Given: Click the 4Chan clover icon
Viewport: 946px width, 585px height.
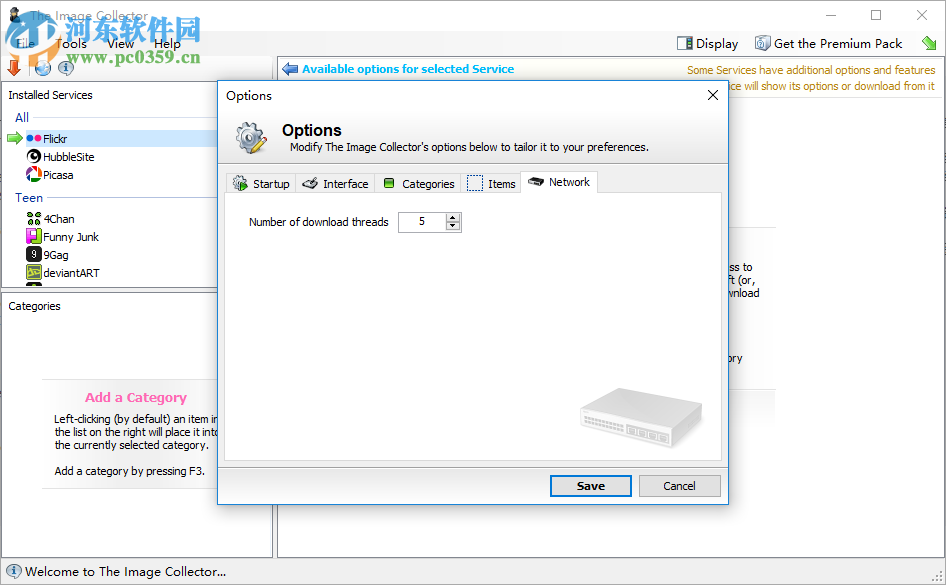Looking at the screenshot, I should point(34,218).
